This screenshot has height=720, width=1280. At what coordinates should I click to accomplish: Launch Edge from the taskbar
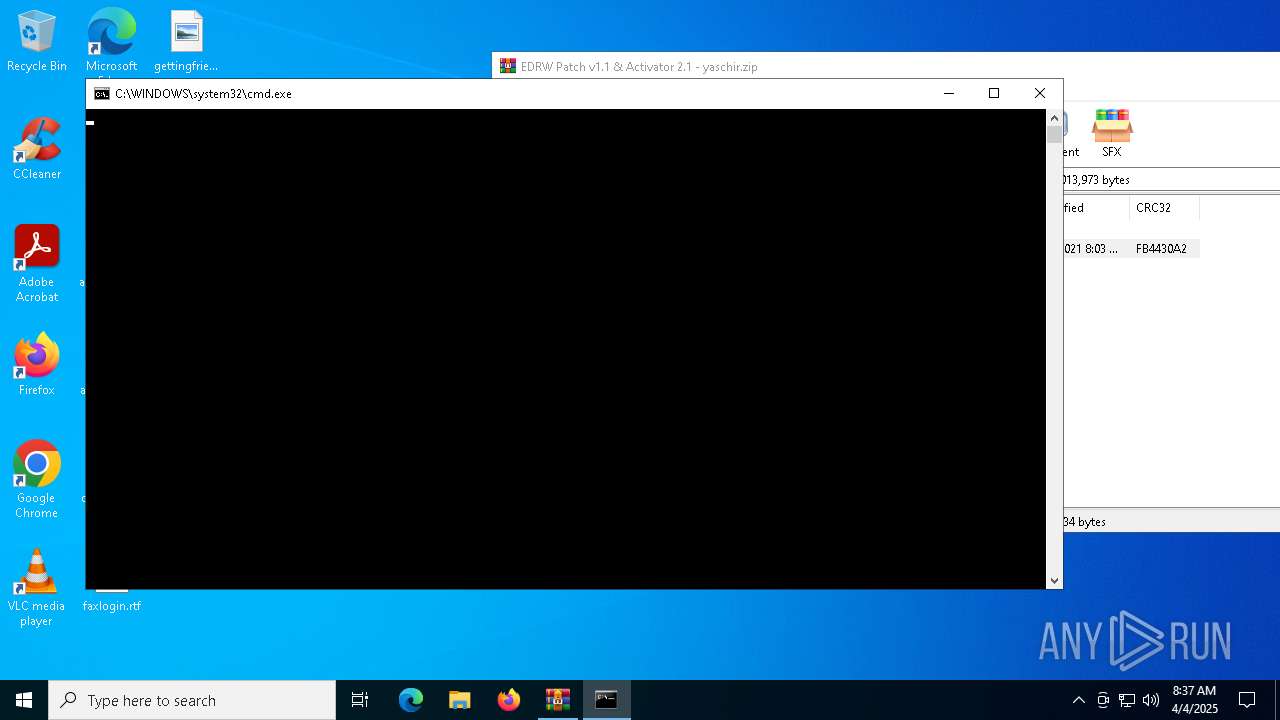(411, 700)
